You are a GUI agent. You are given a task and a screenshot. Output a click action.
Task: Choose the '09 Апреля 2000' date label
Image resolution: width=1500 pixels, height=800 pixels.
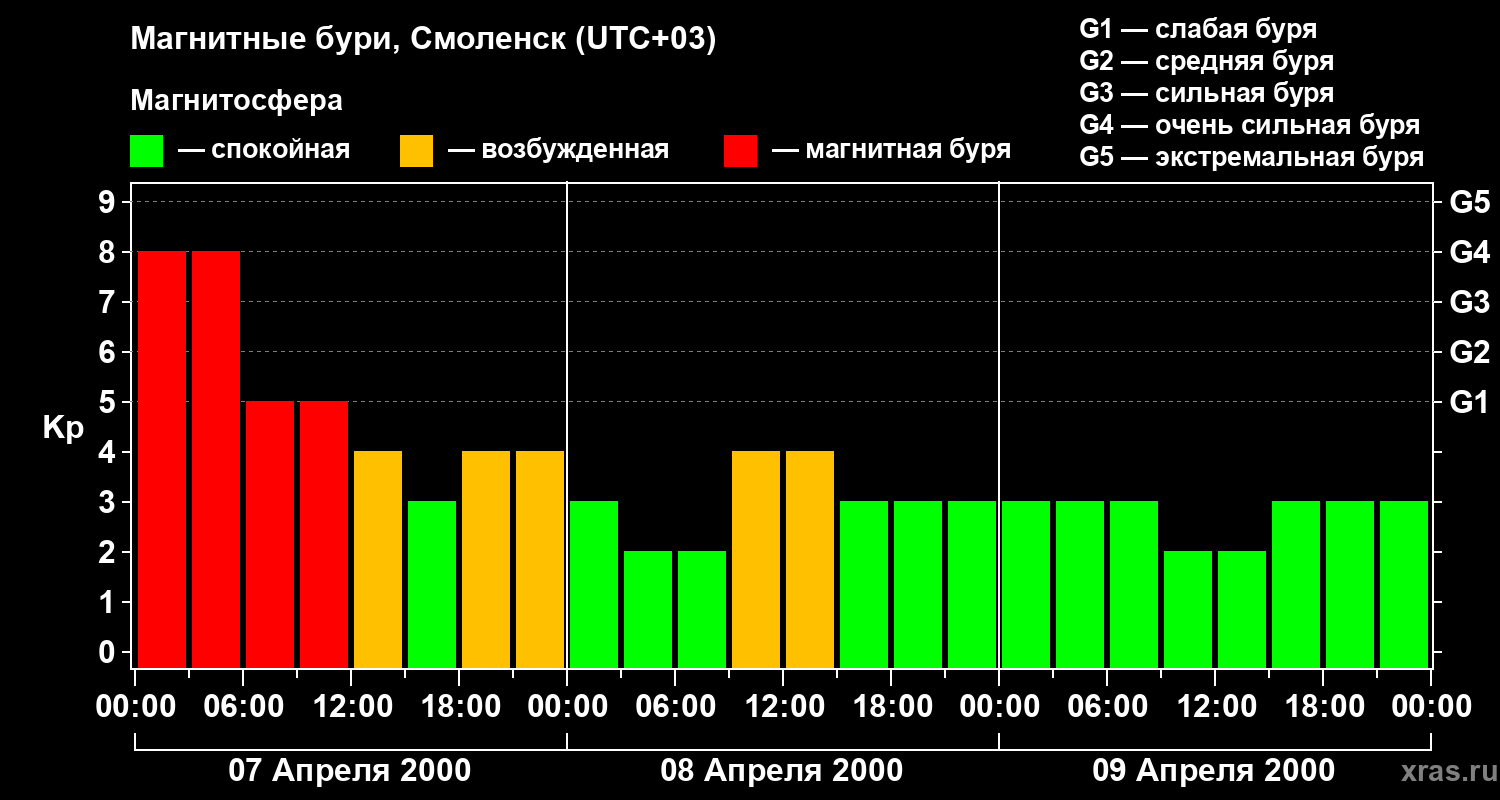click(x=1213, y=771)
